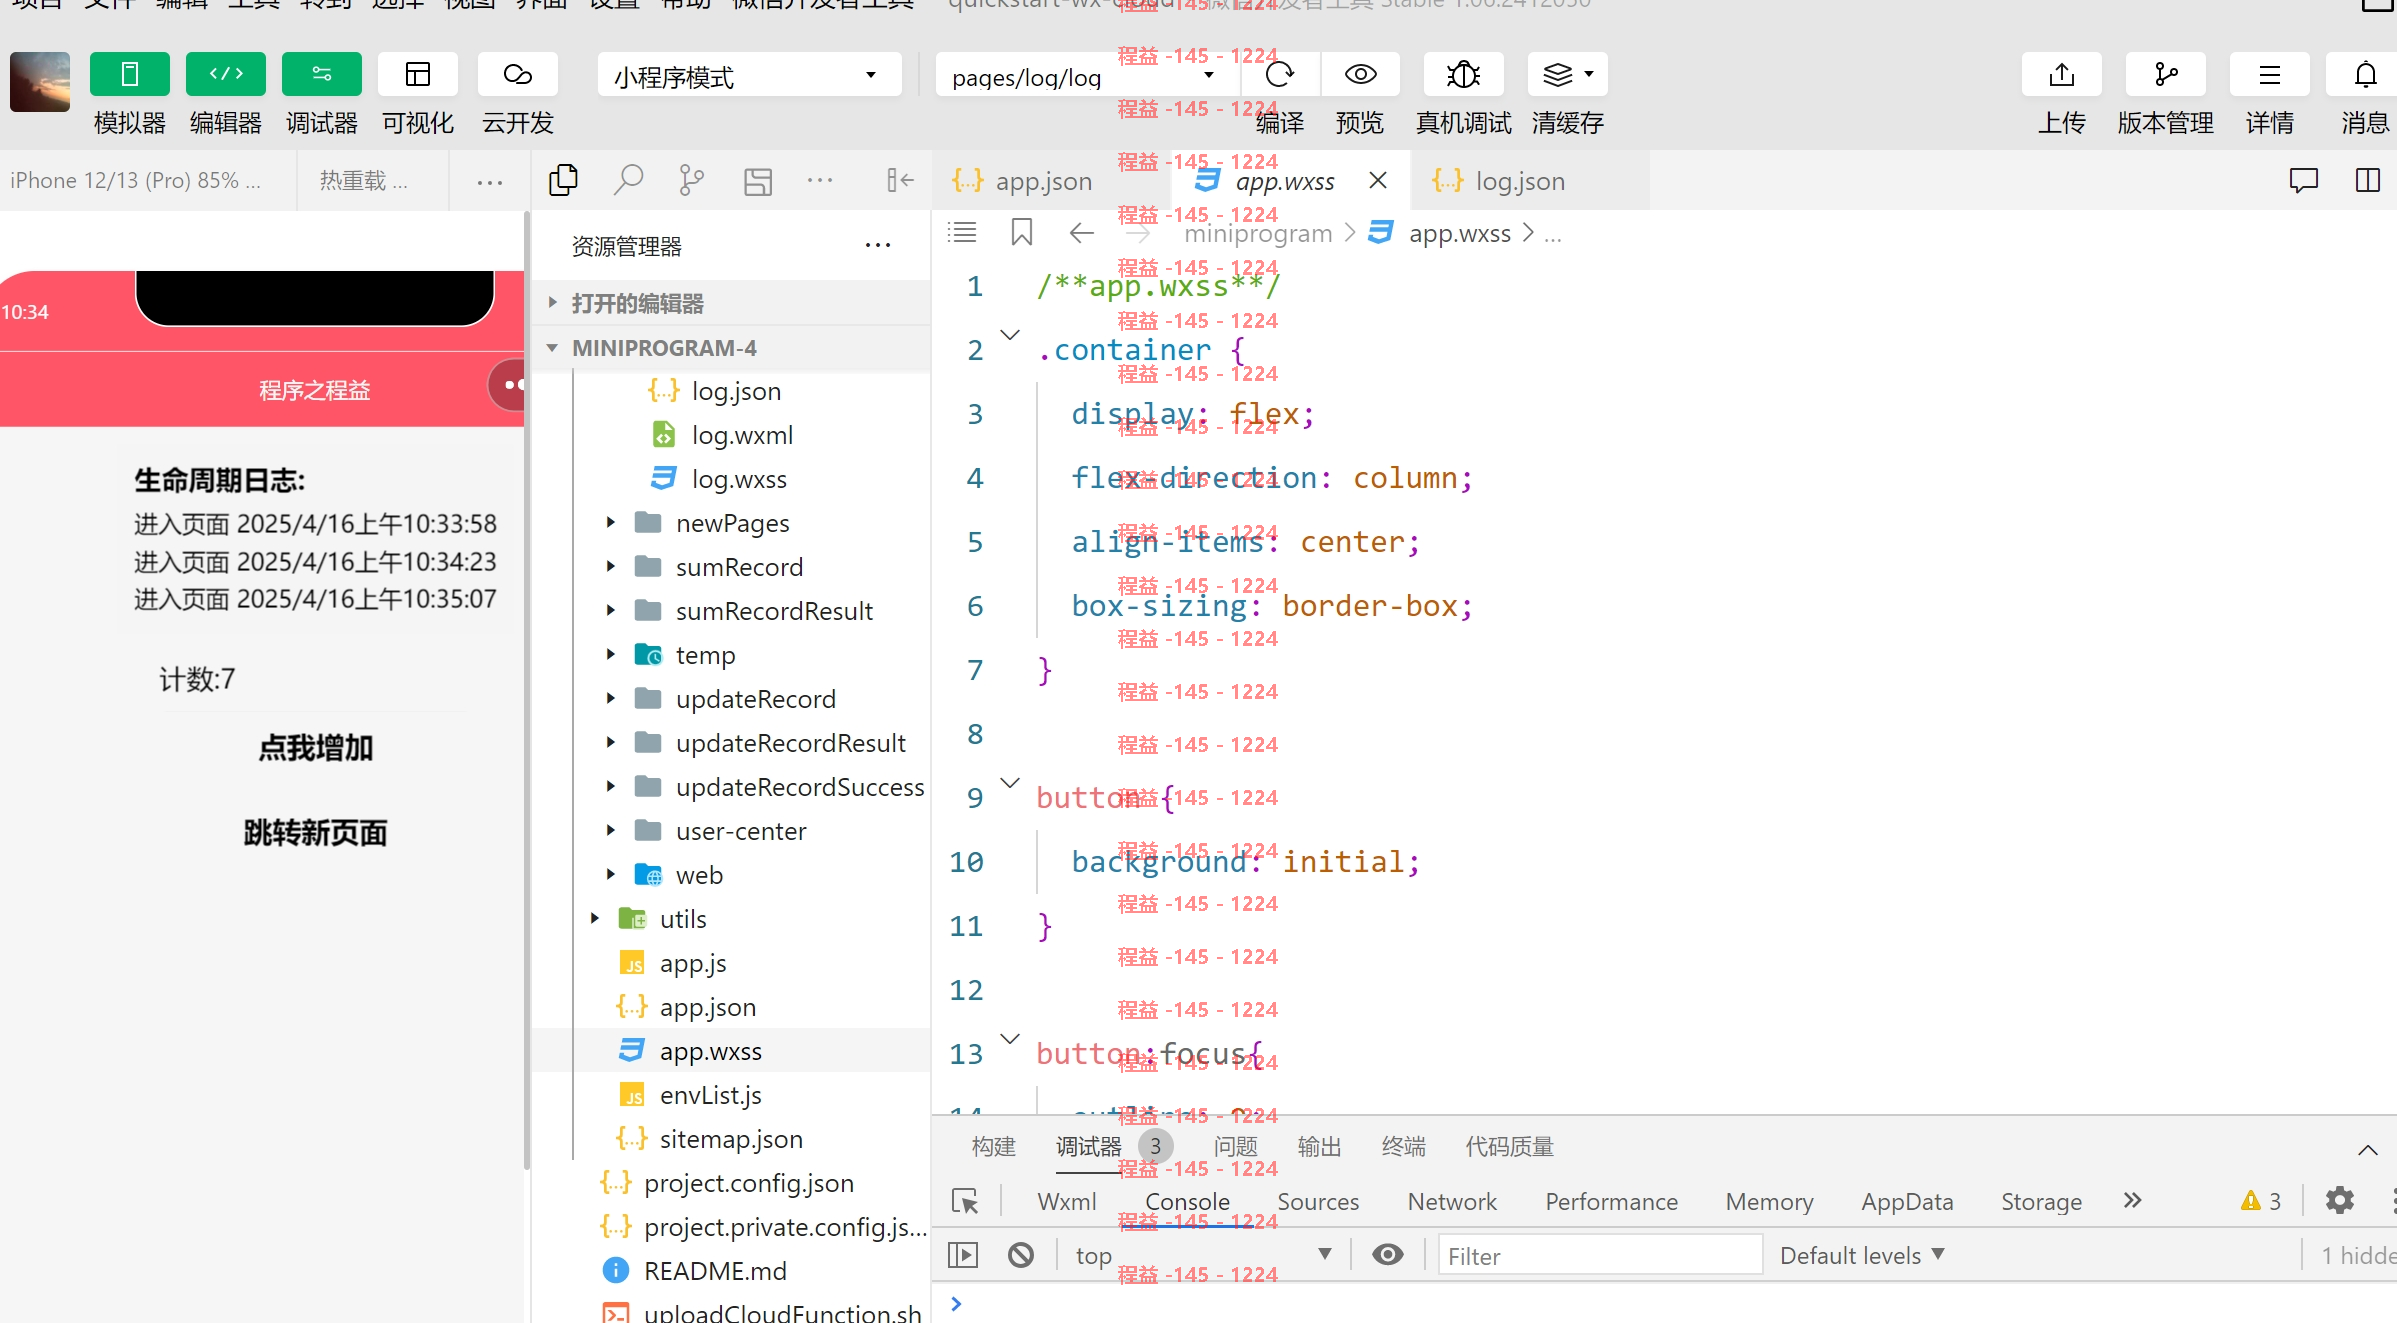Show the file explorer copy-pages icon
Image resolution: width=2397 pixels, height=1323 pixels.
click(564, 180)
